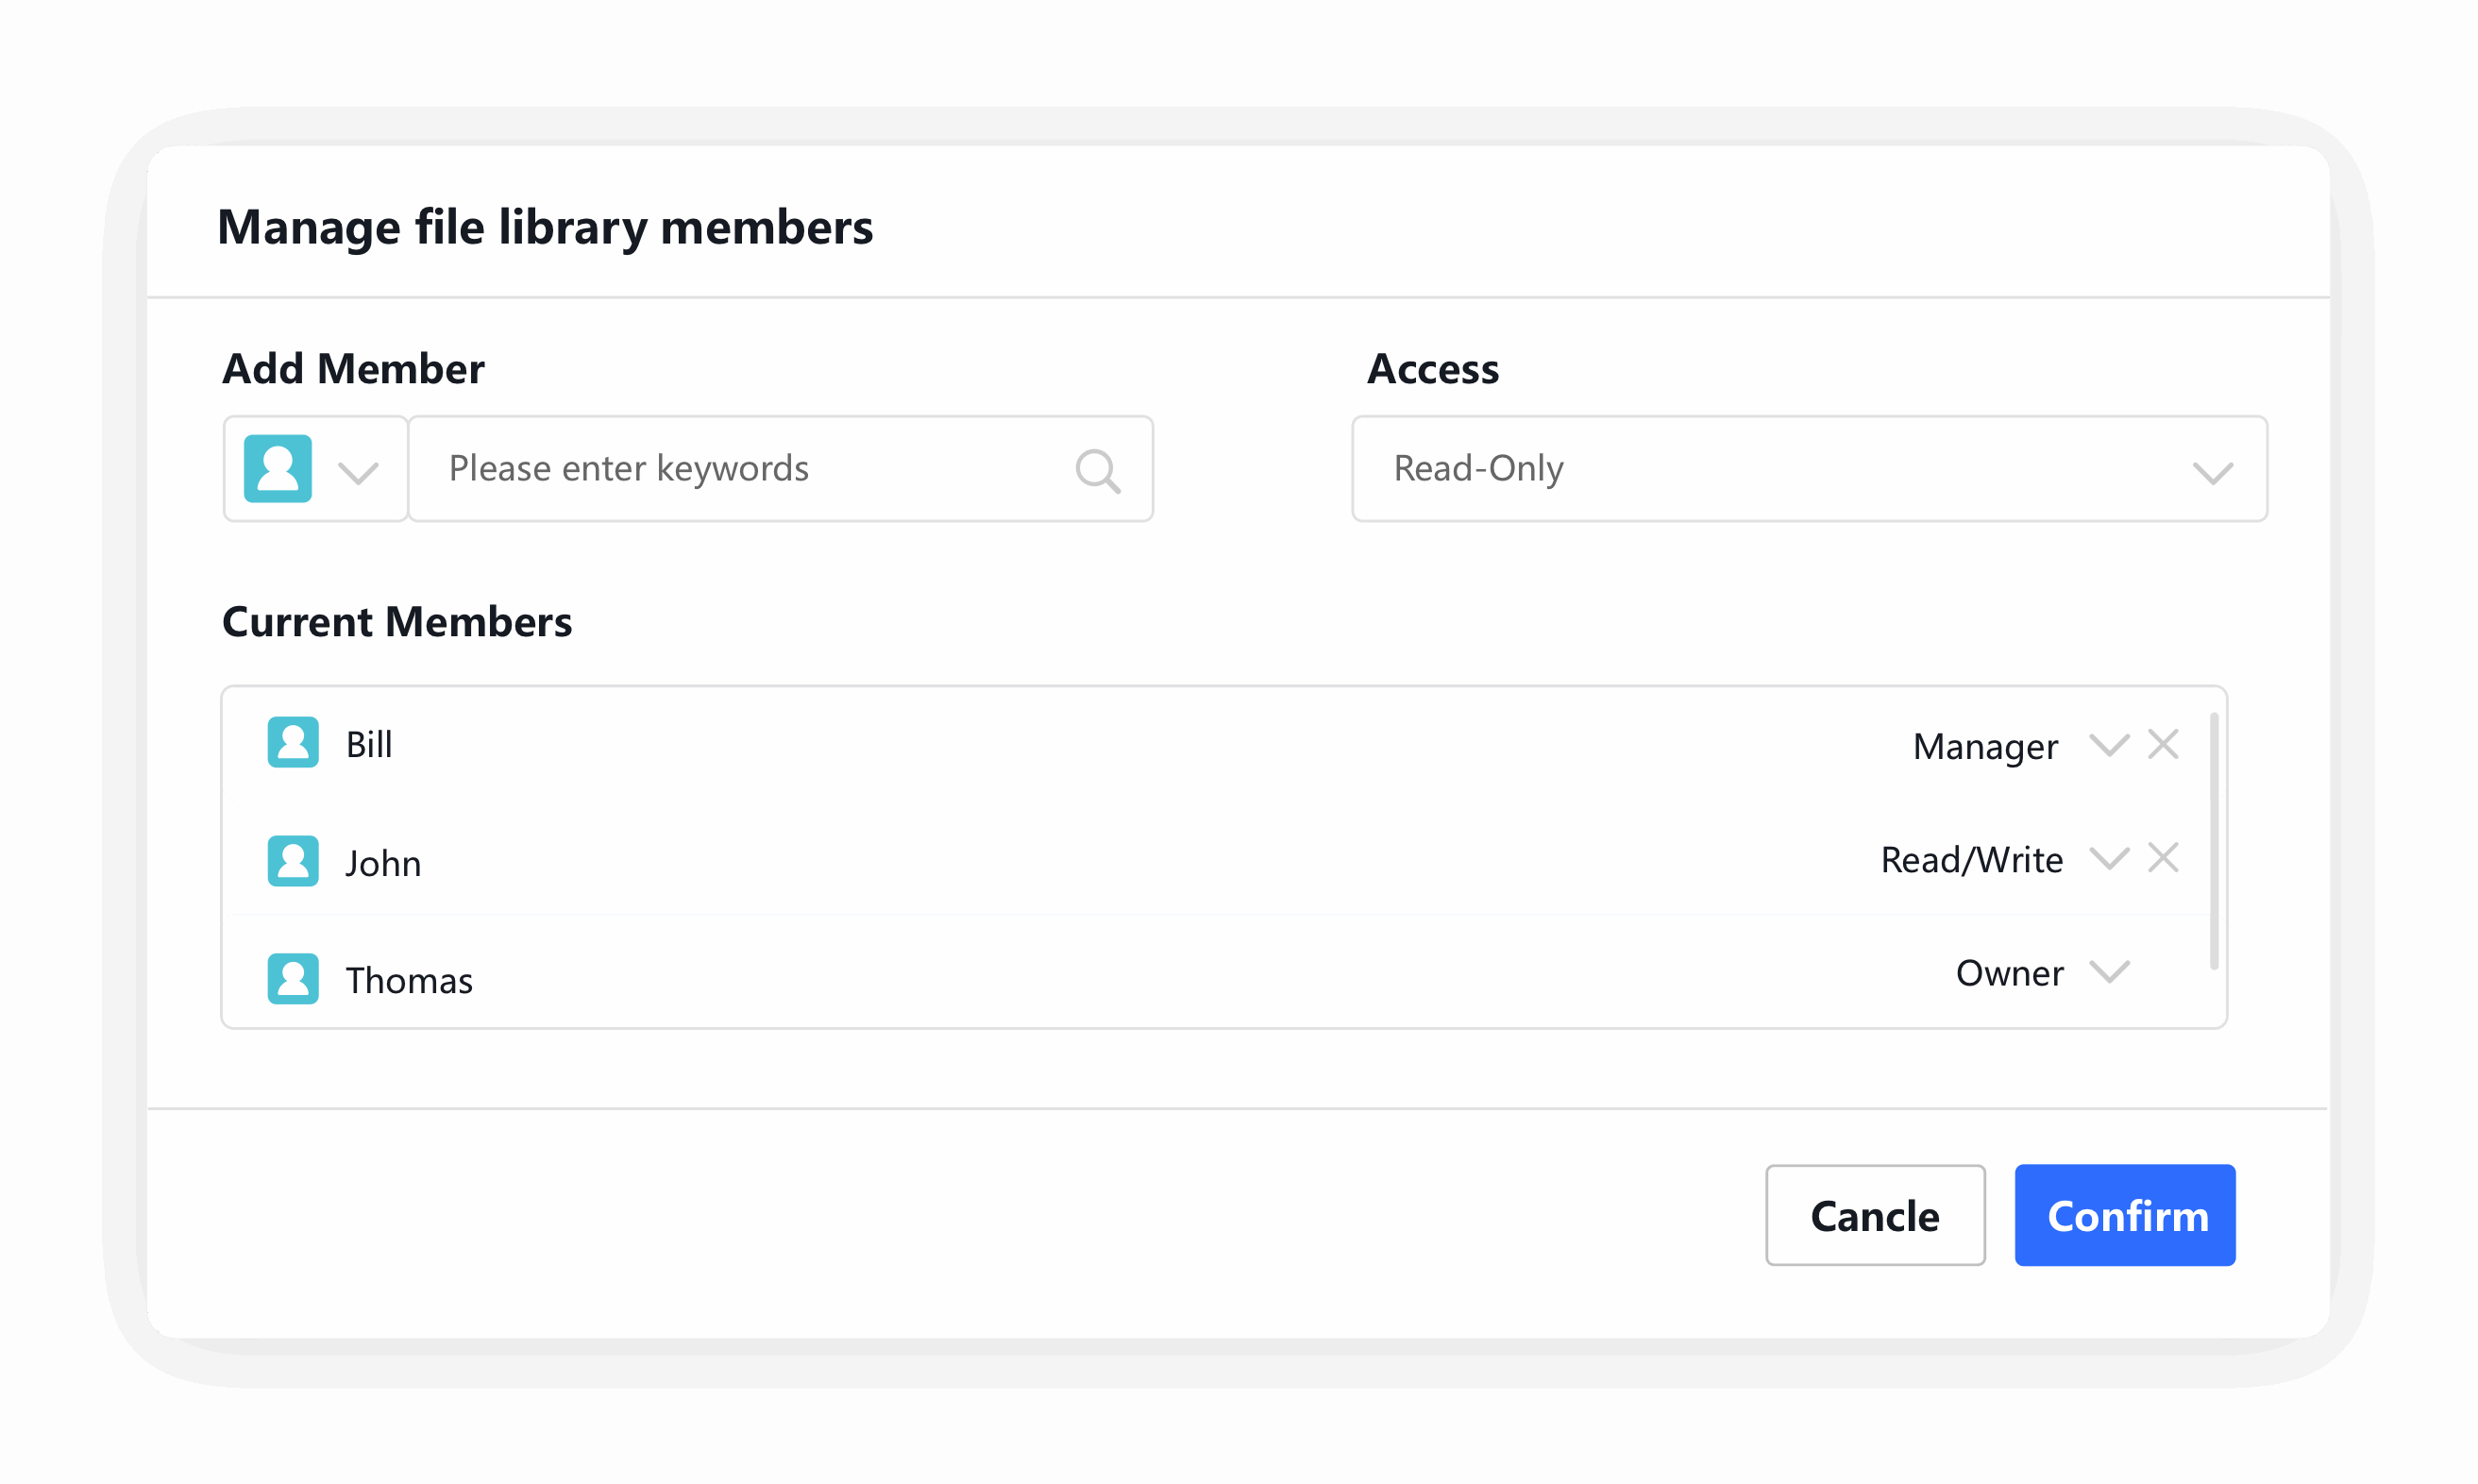Select the John member row name
The width and height of the screenshot is (2478, 1484).
tap(383, 863)
